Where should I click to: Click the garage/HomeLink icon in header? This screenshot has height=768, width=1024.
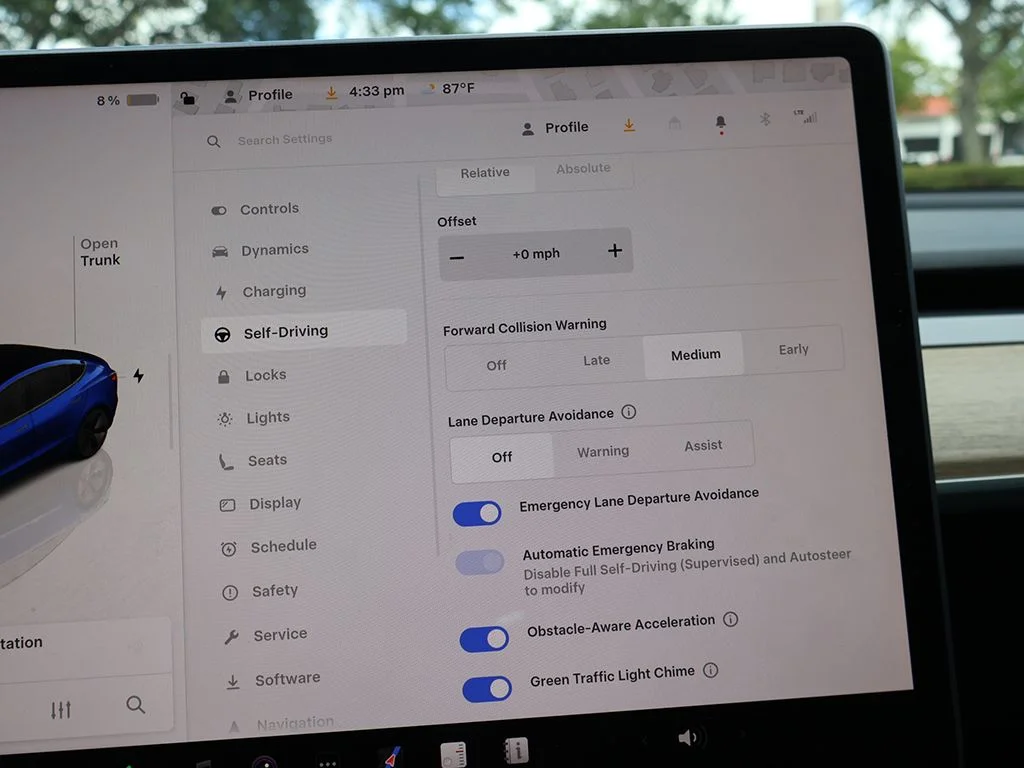tap(675, 123)
